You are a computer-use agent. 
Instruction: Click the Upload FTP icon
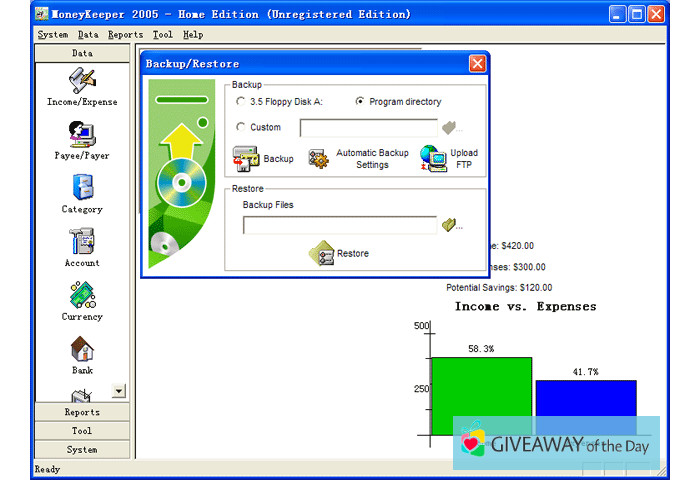pos(432,159)
